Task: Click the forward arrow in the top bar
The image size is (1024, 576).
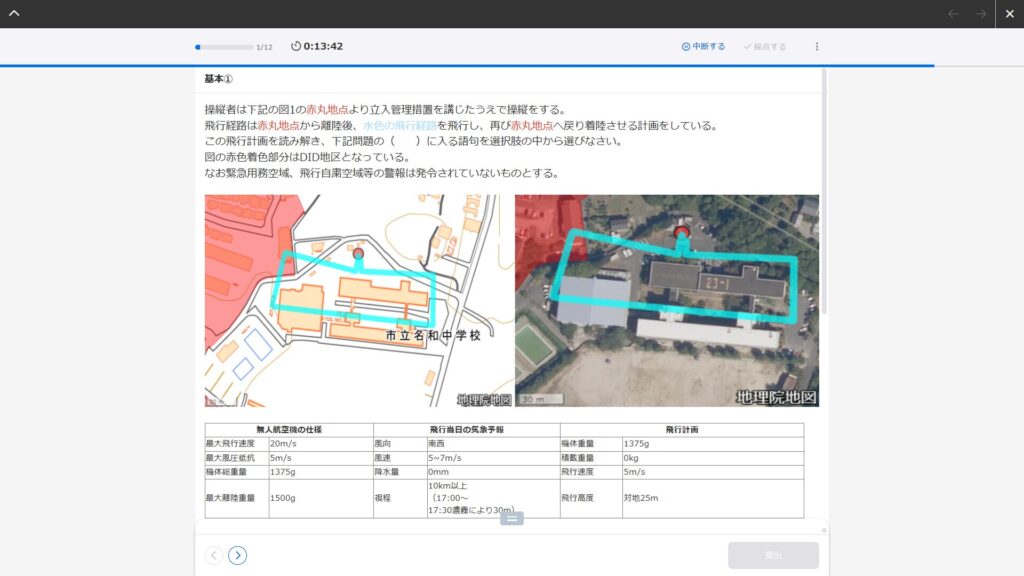Action: [981, 13]
